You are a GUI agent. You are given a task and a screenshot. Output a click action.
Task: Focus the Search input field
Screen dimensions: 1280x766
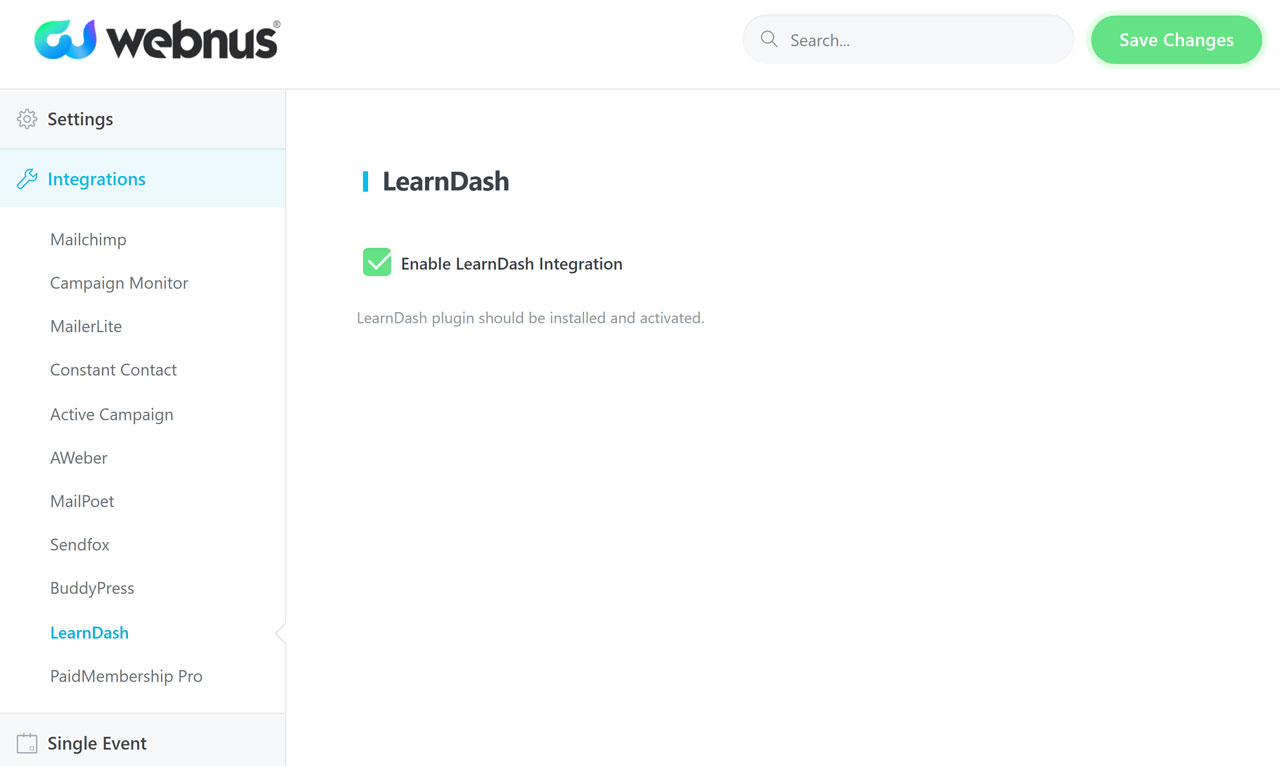[908, 40]
